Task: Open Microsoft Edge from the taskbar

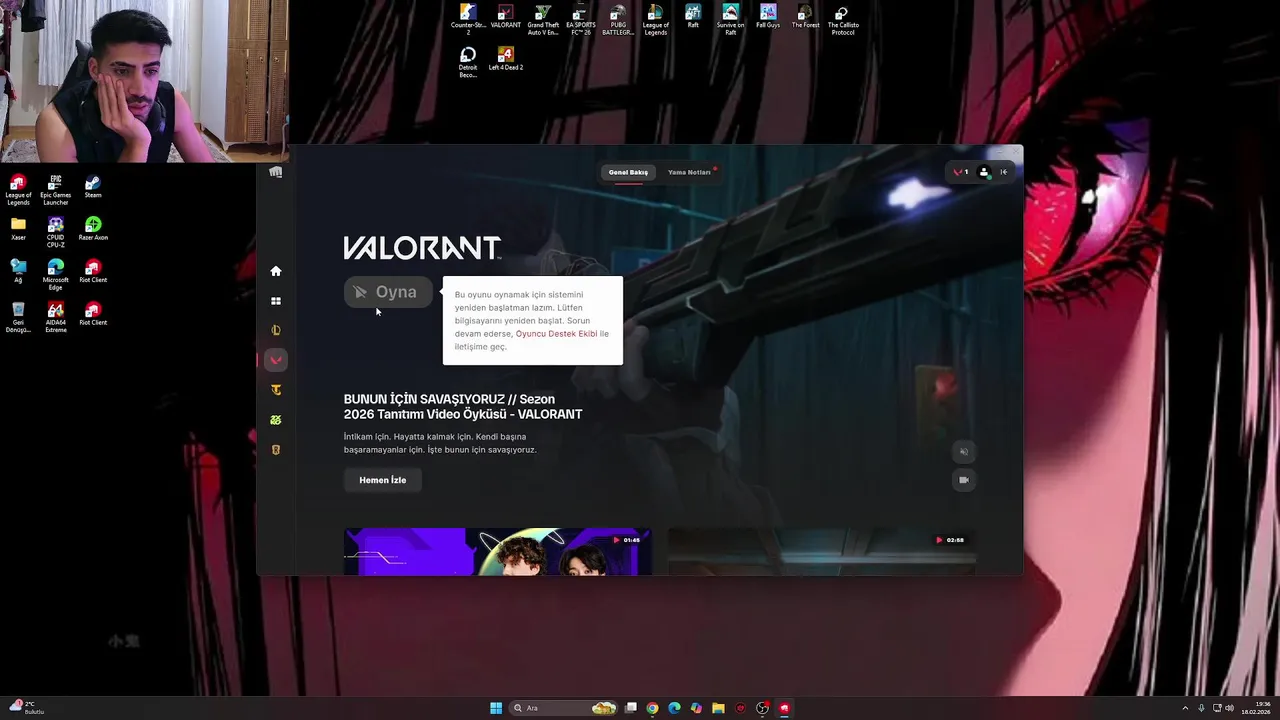Action: (x=675, y=708)
